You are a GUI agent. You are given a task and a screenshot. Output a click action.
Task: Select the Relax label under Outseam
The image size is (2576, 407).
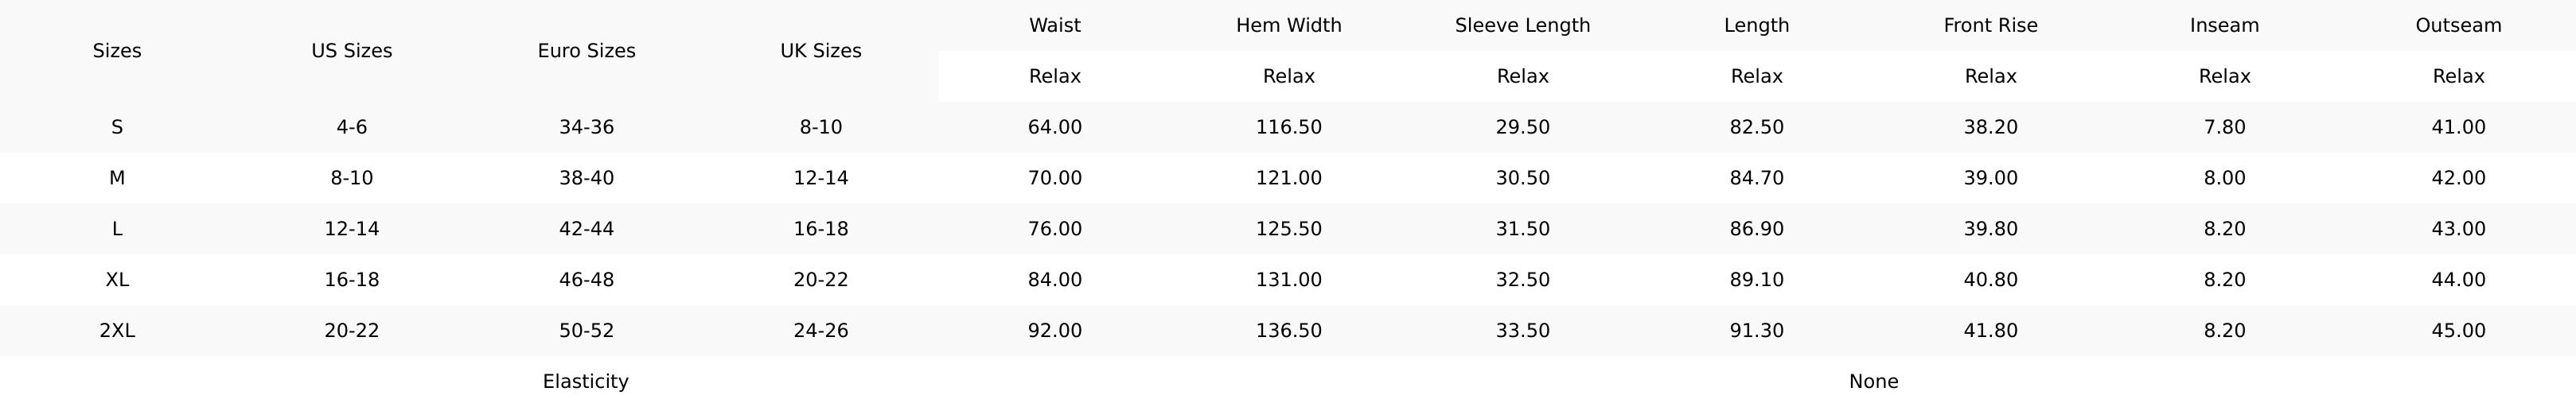click(x=2458, y=77)
